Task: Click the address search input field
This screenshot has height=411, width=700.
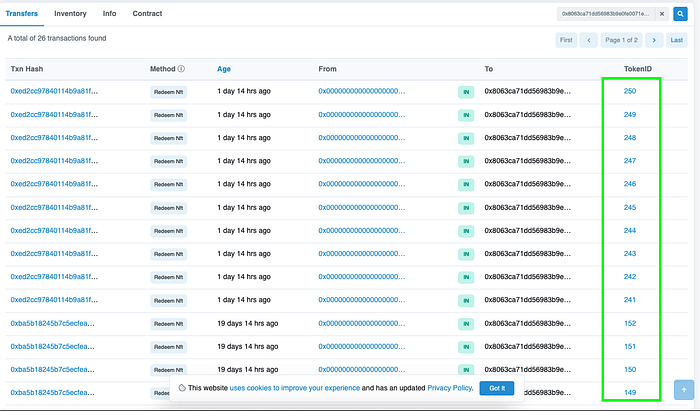Action: (x=606, y=14)
